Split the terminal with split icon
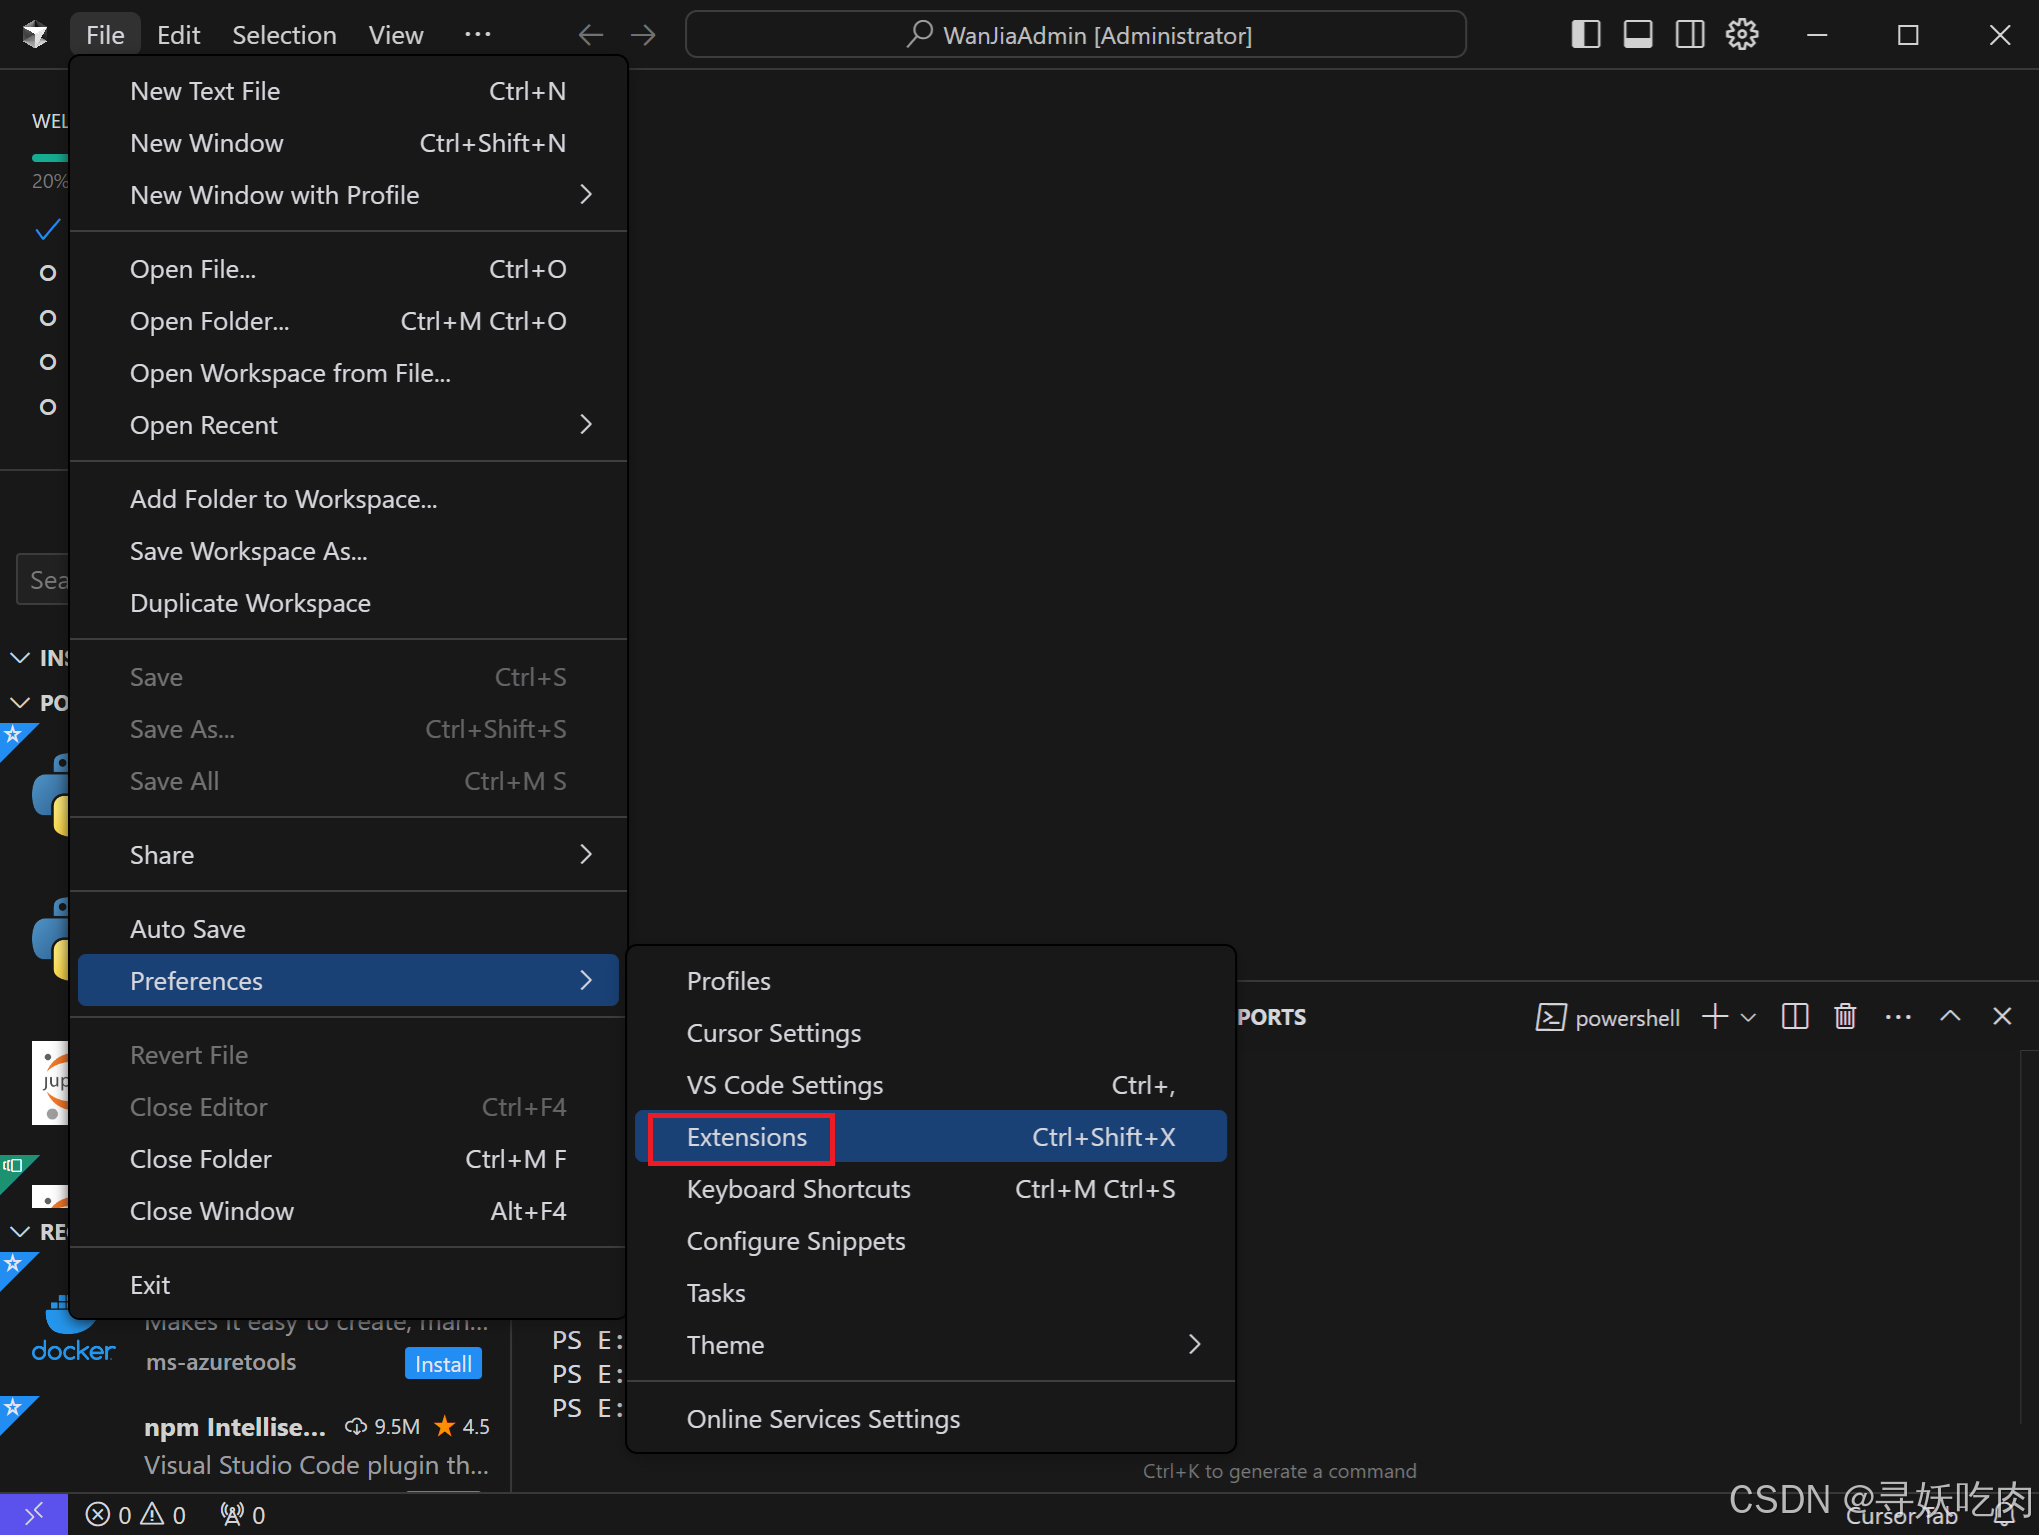The height and width of the screenshot is (1535, 2039). point(1795,1017)
